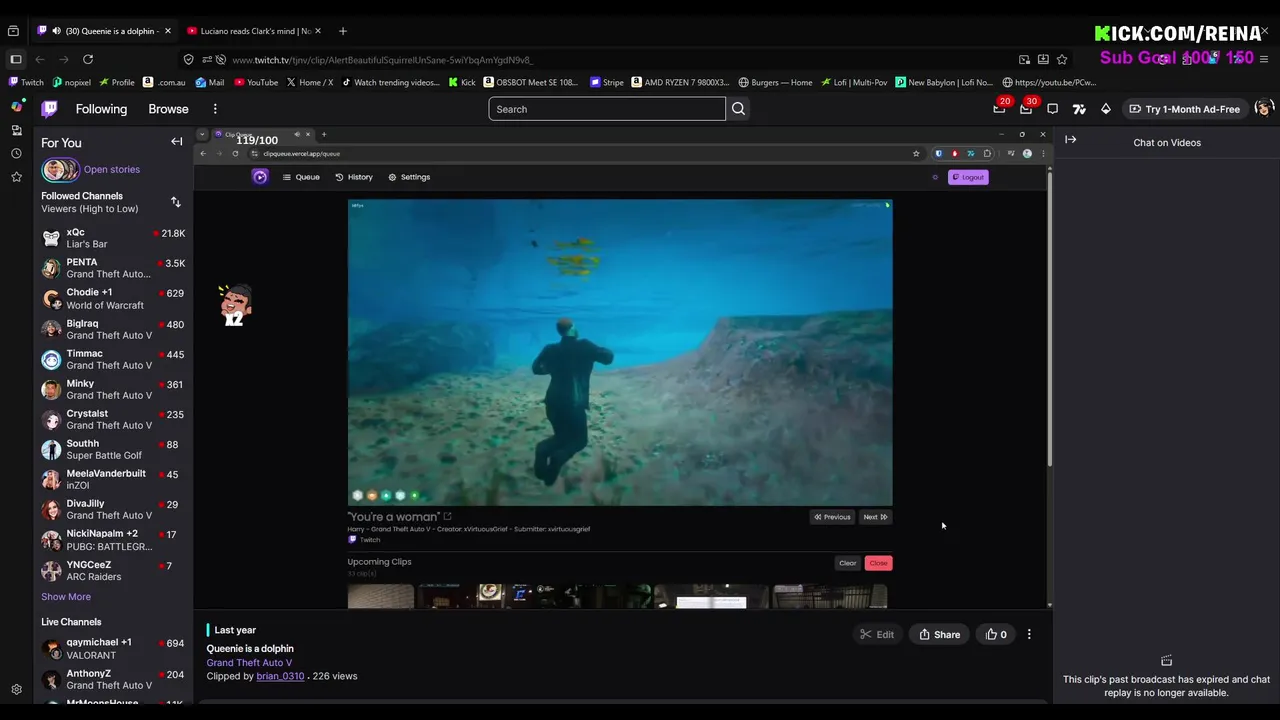Image resolution: width=1280 pixels, height=720 pixels.
Task: Open the Whispers chat bubble icon
Action: click(x=1052, y=109)
